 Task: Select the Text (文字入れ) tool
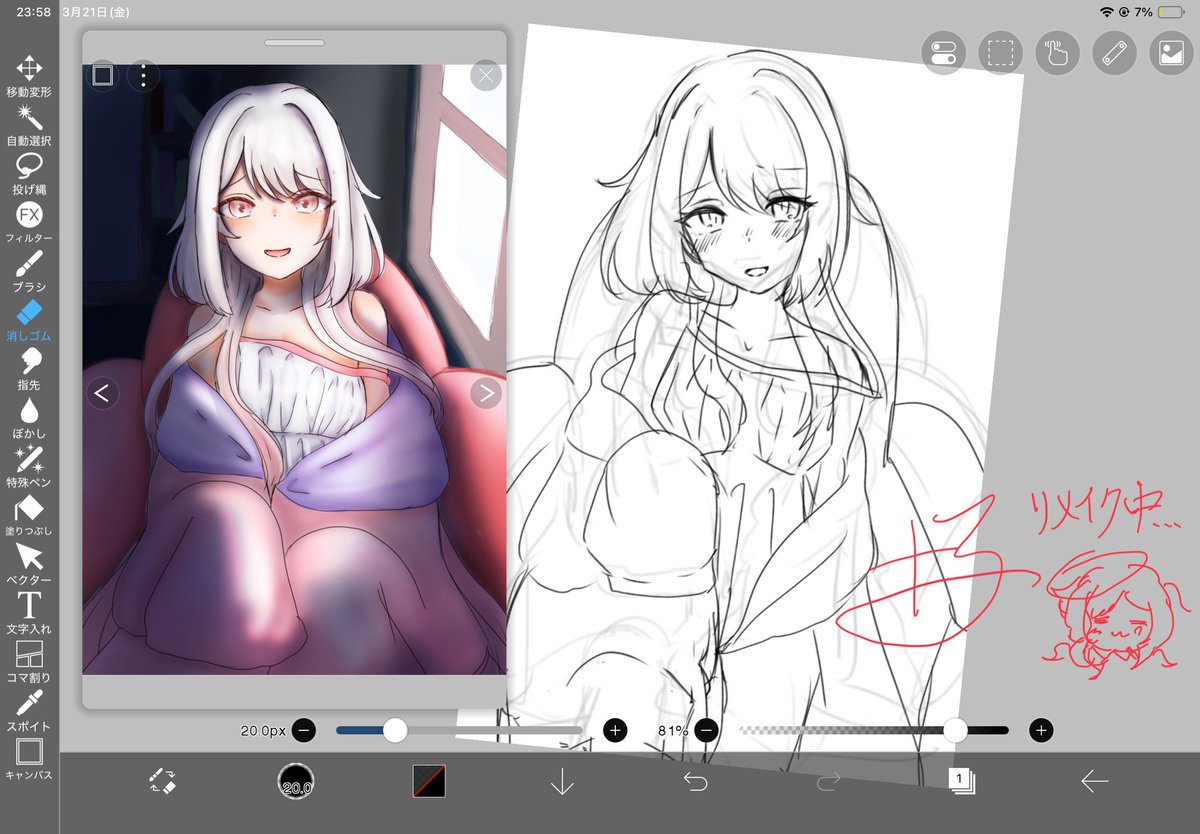29,613
